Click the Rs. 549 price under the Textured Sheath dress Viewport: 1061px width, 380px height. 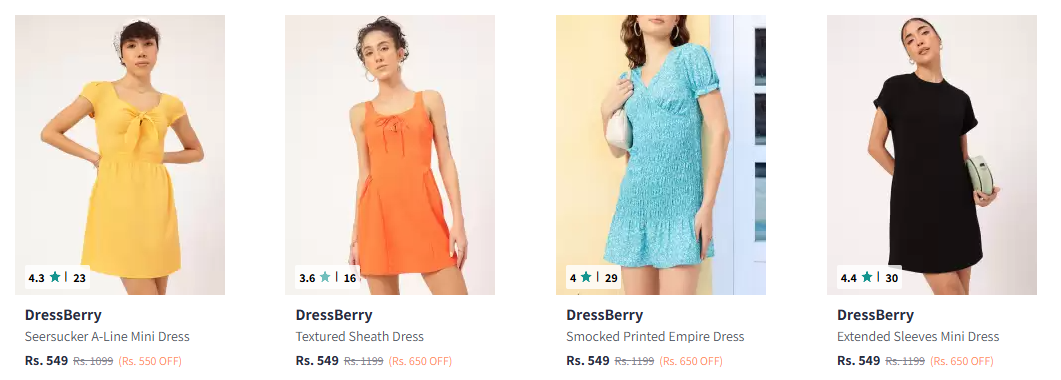pyautogui.click(x=317, y=360)
